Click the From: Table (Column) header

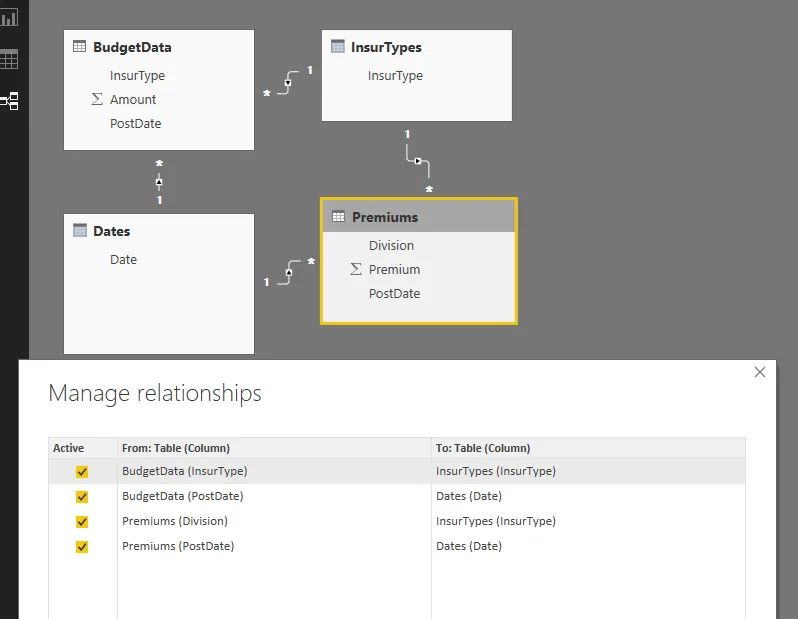point(176,448)
